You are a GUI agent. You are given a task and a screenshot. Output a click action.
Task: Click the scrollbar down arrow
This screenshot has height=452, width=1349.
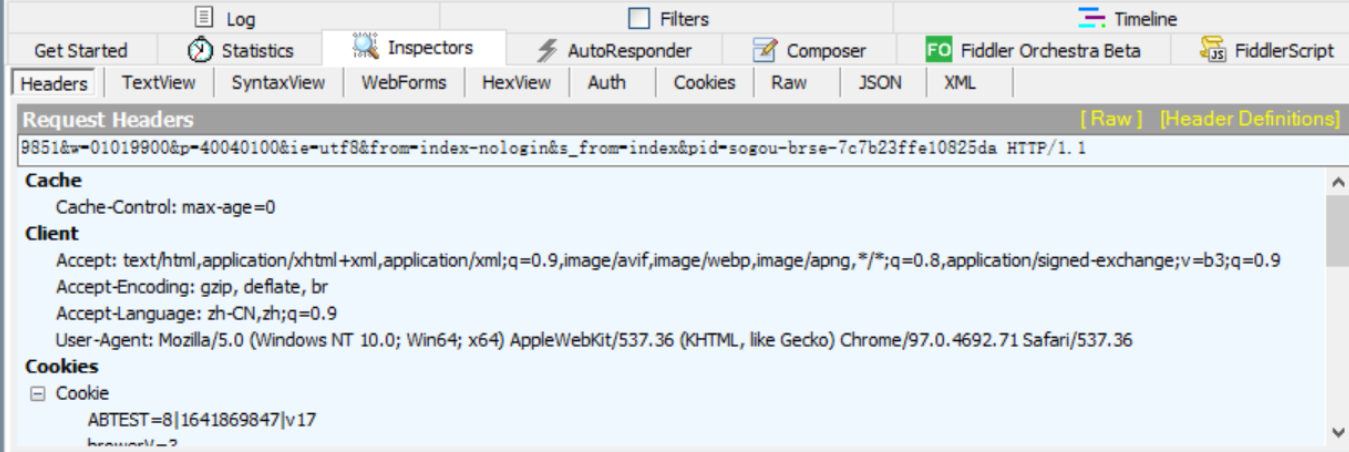1337,432
